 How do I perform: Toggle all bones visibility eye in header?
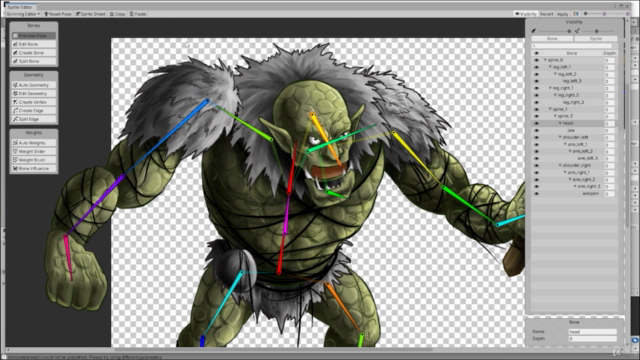click(536, 53)
